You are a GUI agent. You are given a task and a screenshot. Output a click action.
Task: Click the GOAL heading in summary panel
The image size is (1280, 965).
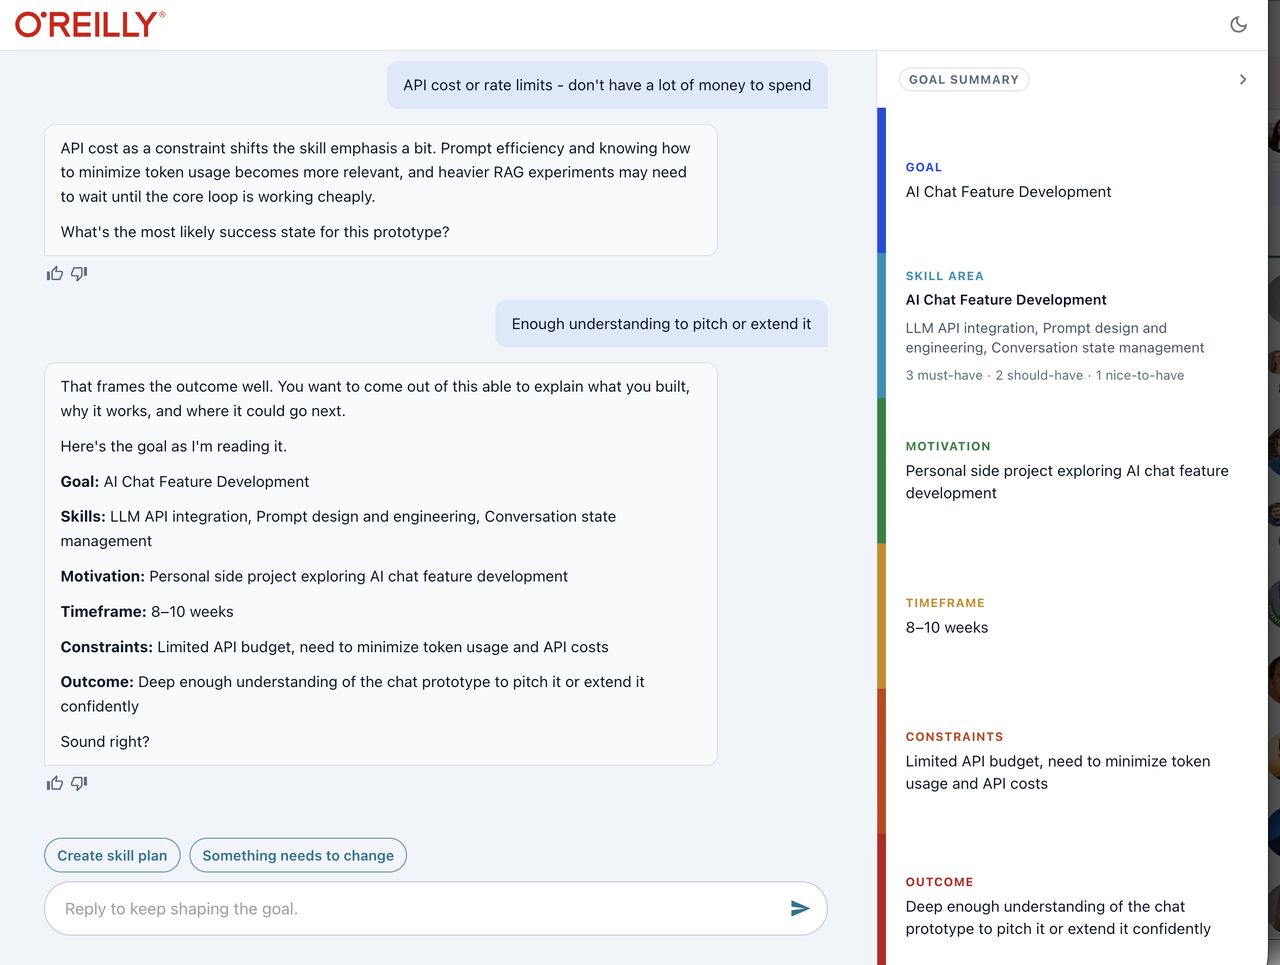coord(924,168)
